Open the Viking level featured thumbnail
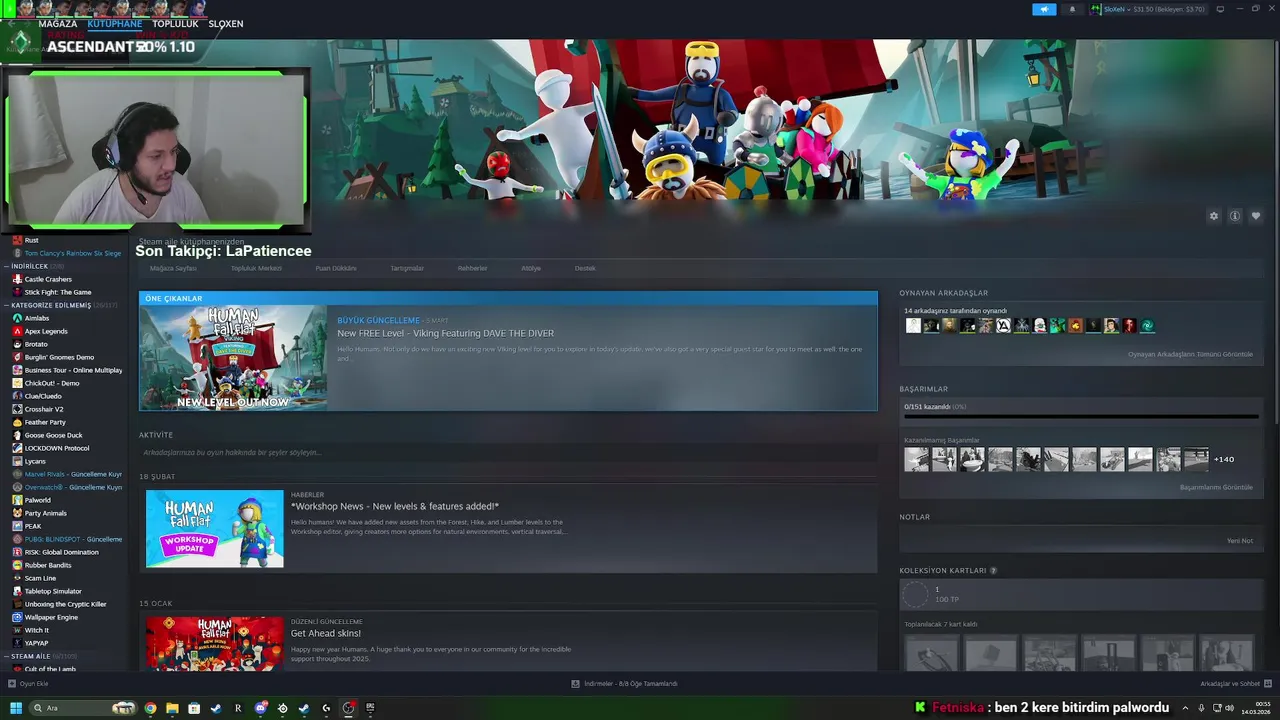The height and width of the screenshot is (720, 1280). 233,357
